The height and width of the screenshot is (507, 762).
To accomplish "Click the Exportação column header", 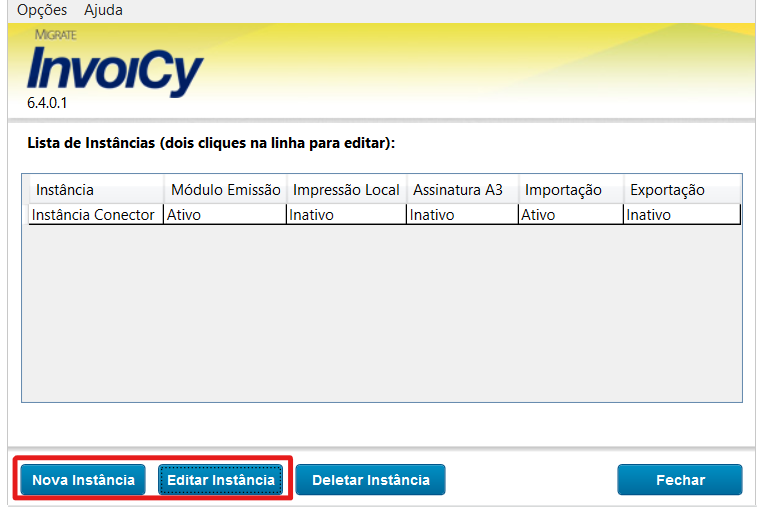I will [x=667, y=190].
